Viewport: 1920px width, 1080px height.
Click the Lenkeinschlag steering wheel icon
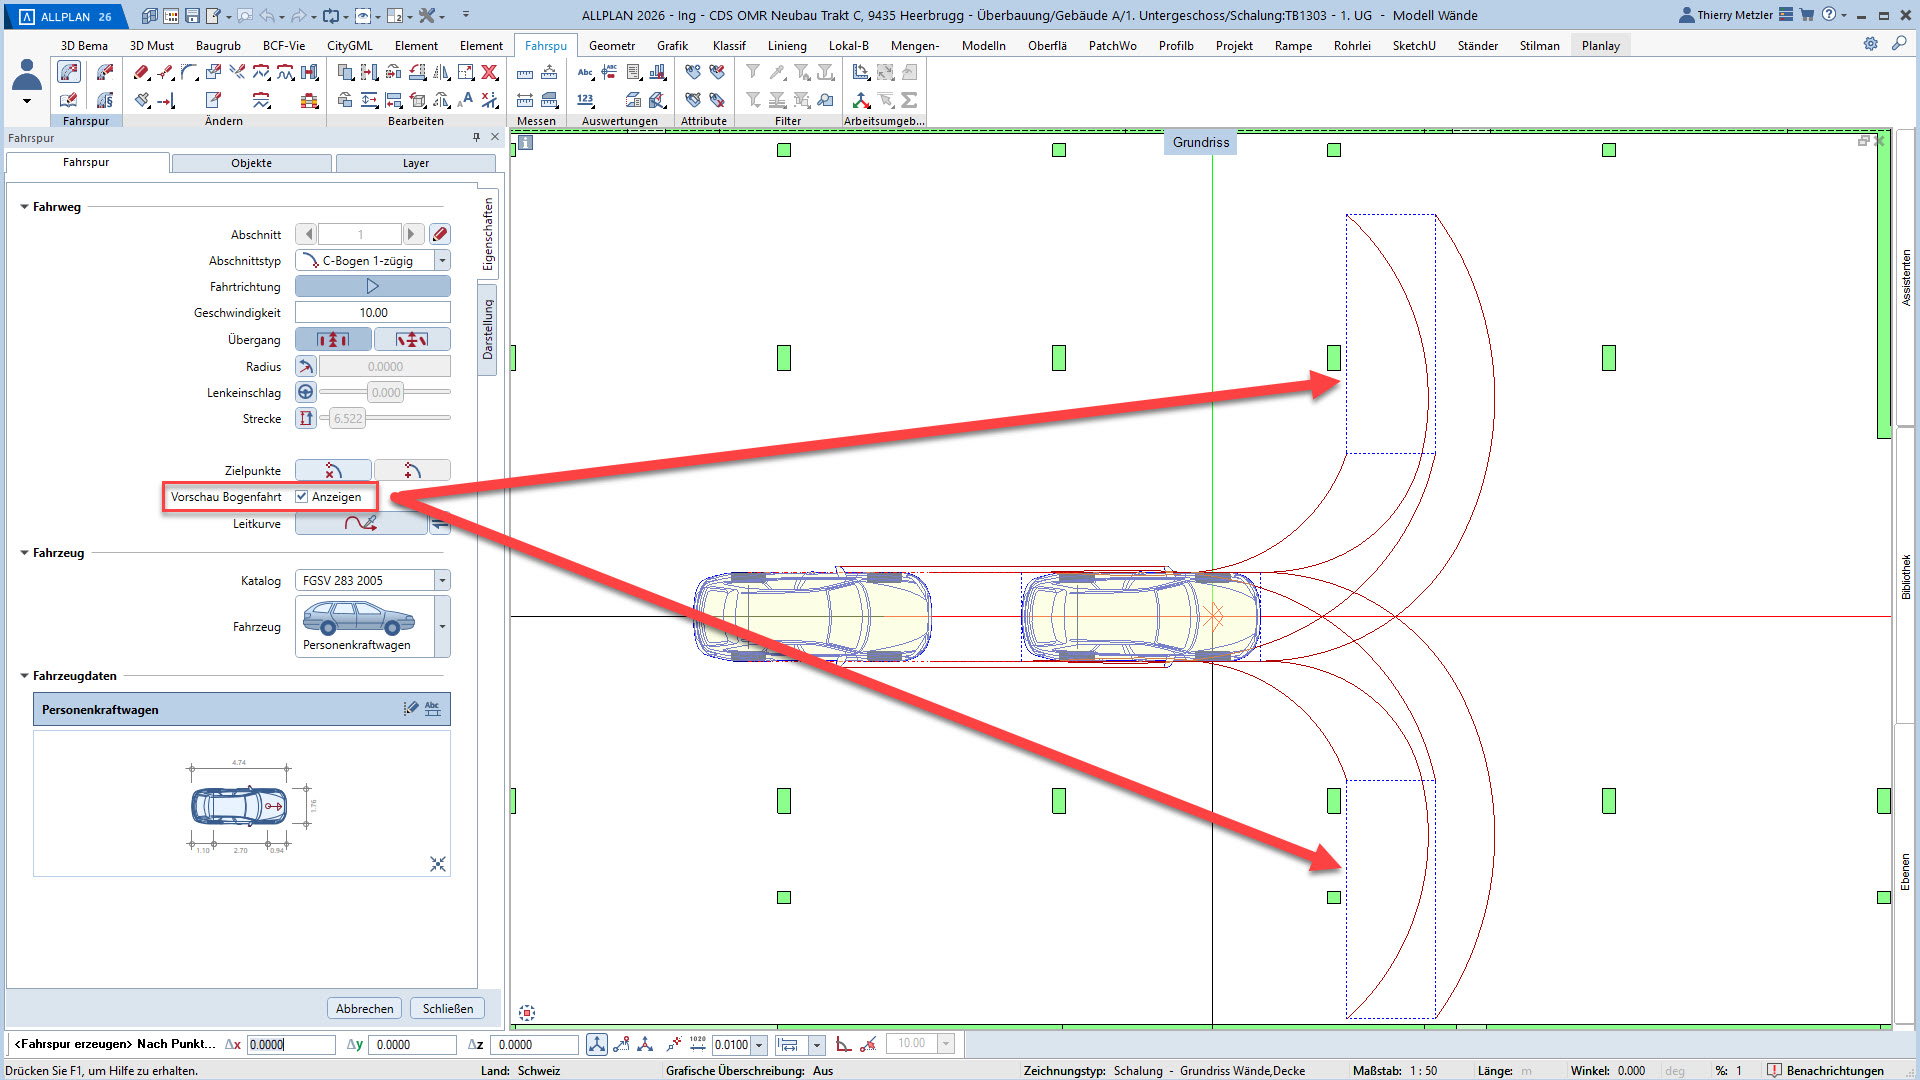click(x=306, y=393)
